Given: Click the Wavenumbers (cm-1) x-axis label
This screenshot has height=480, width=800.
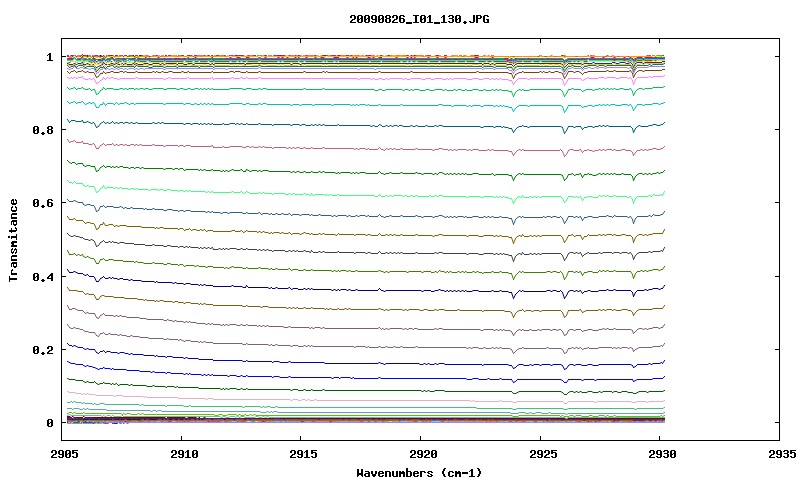Looking at the screenshot, I should coord(419,473).
